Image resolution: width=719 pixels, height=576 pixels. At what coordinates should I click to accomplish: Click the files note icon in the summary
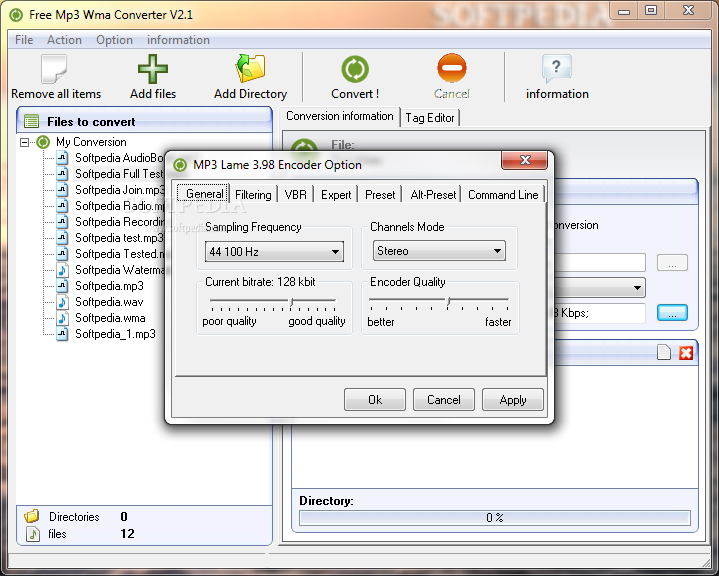coord(33,534)
